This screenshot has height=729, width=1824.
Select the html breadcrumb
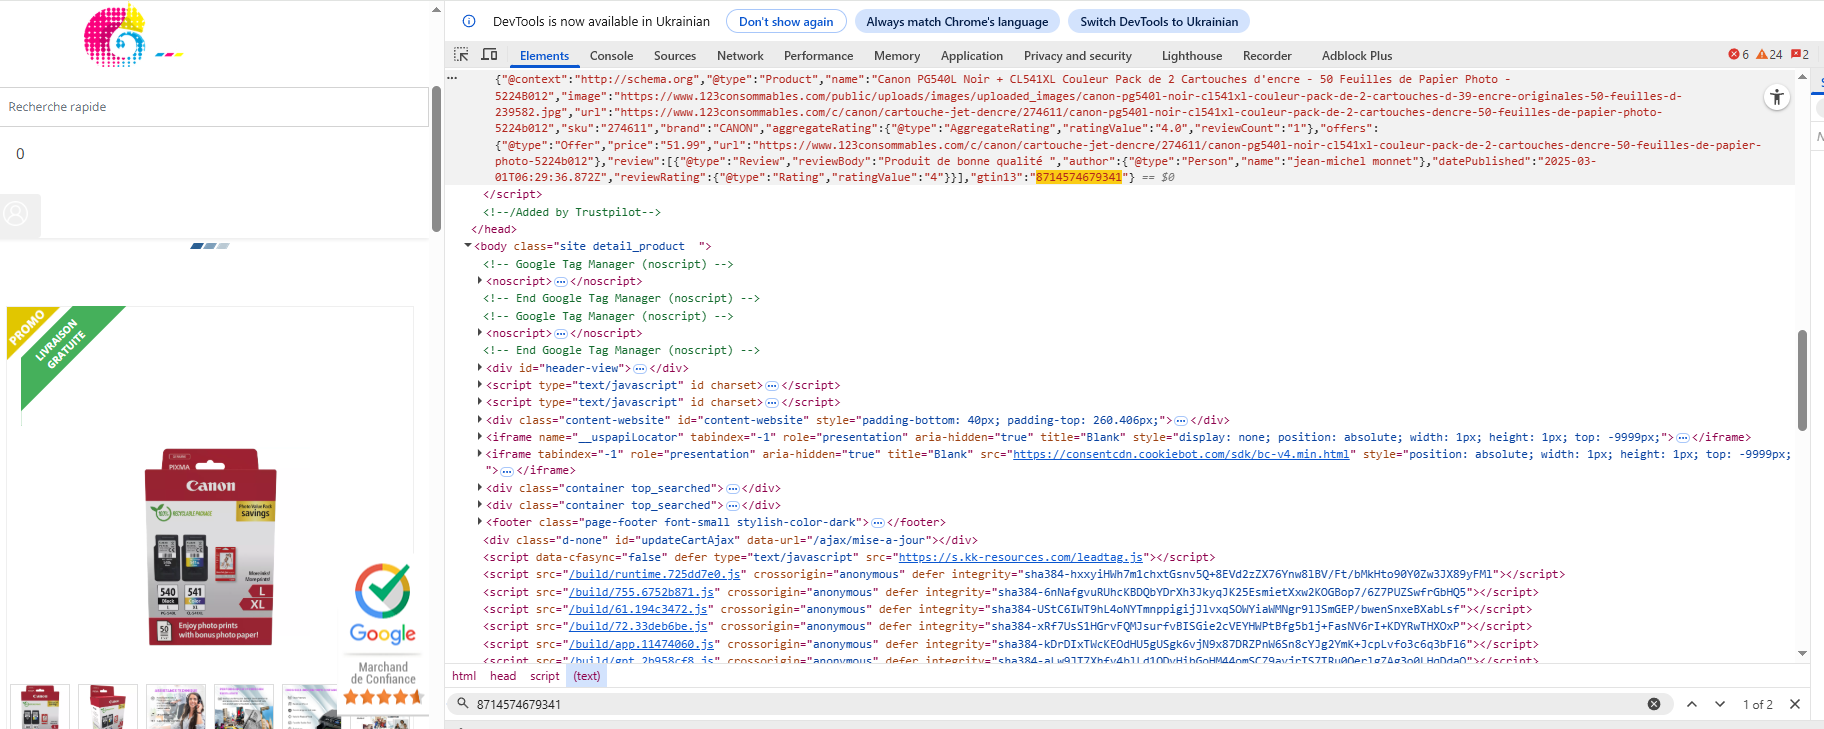click(x=464, y=676)
